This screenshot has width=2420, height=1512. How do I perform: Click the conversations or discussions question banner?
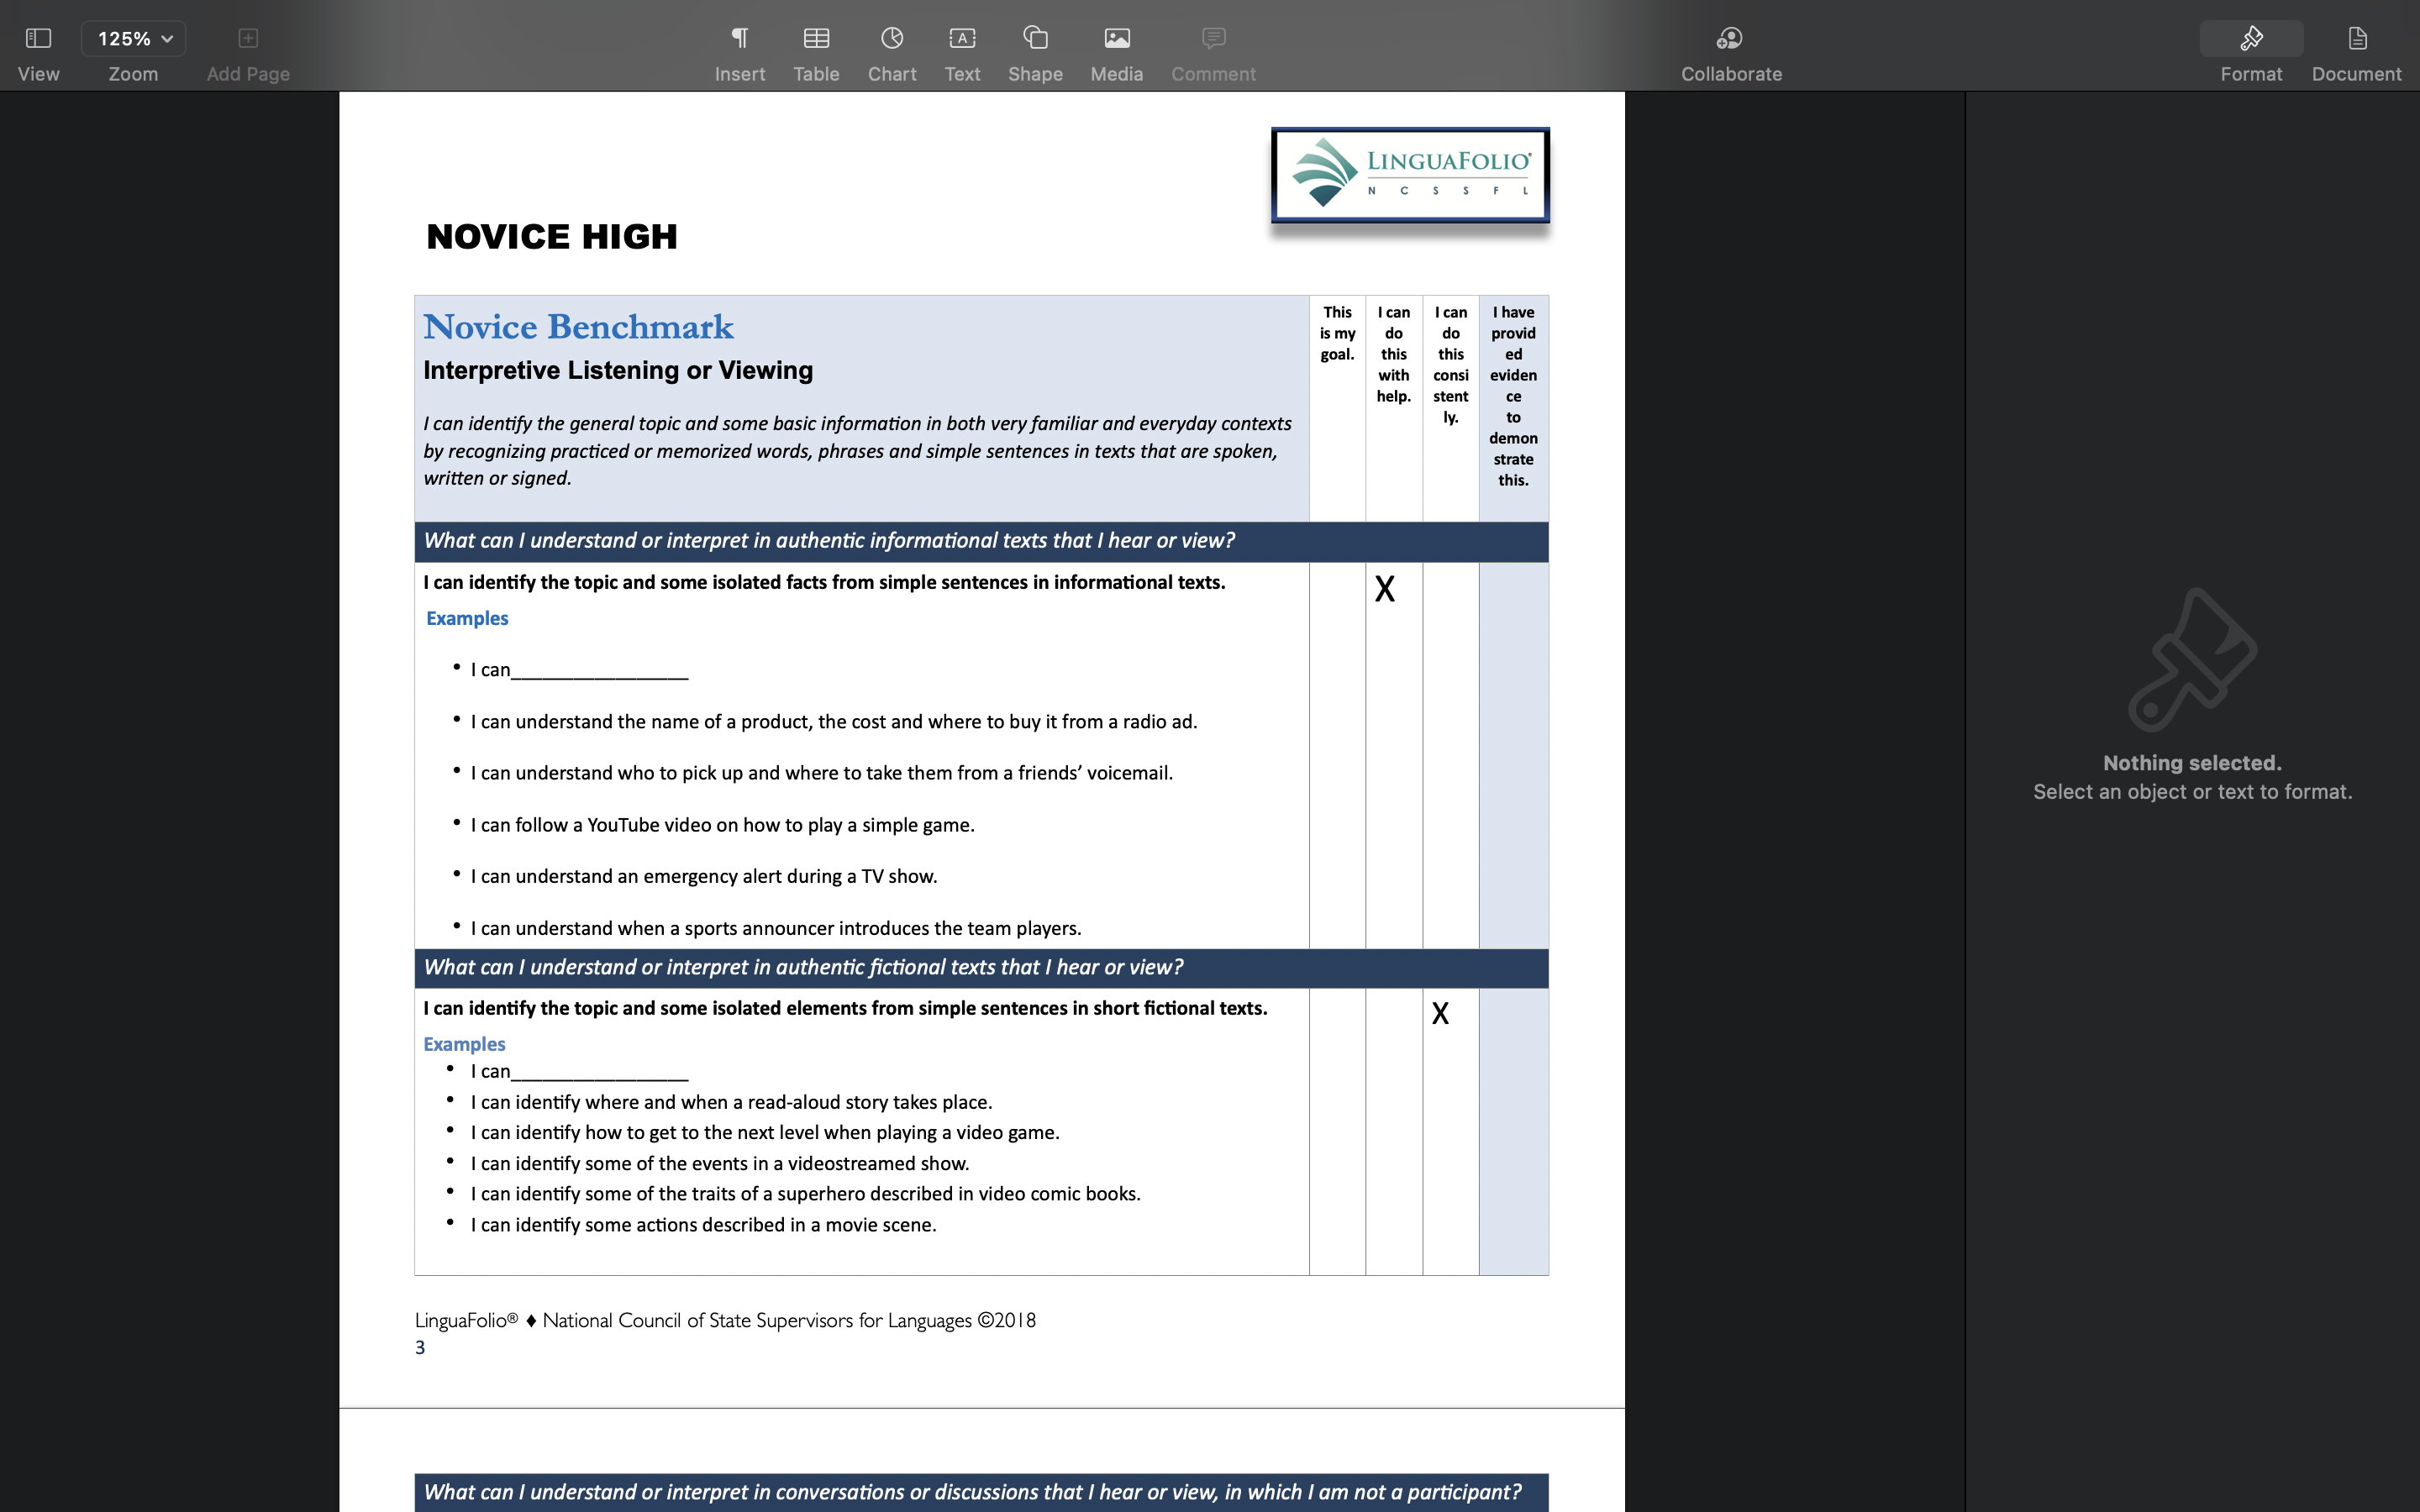click(x=981, y=1492)
